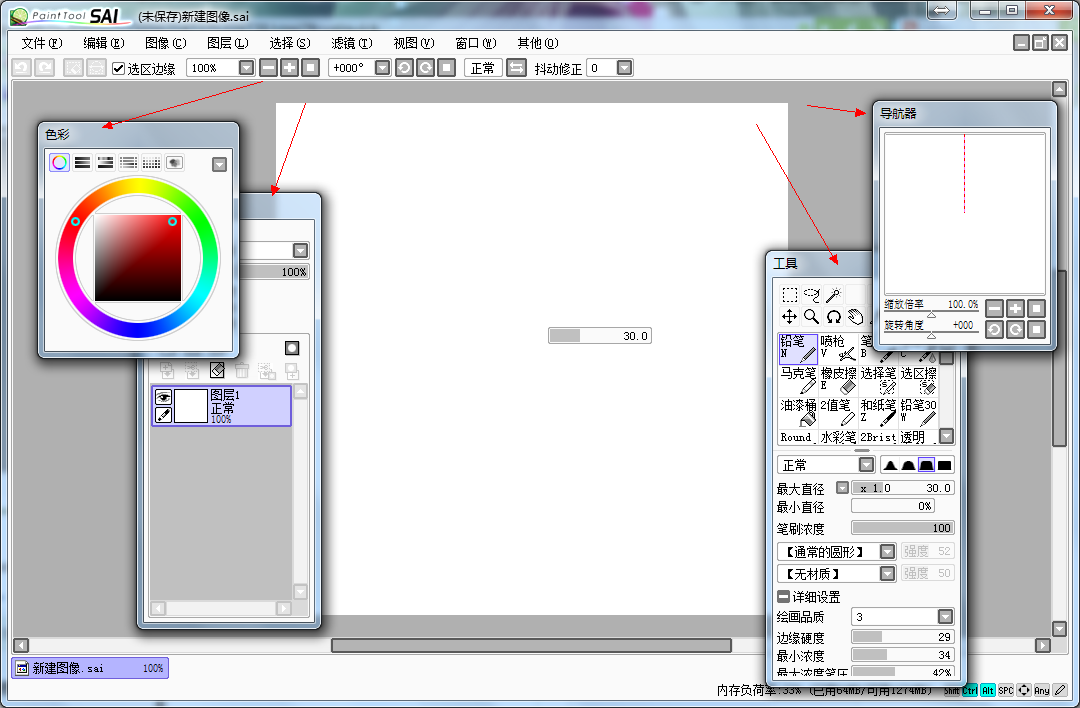The image size is (1080, 708).
Task: Click the 最小直径 value field
Action: coord(893,506)
